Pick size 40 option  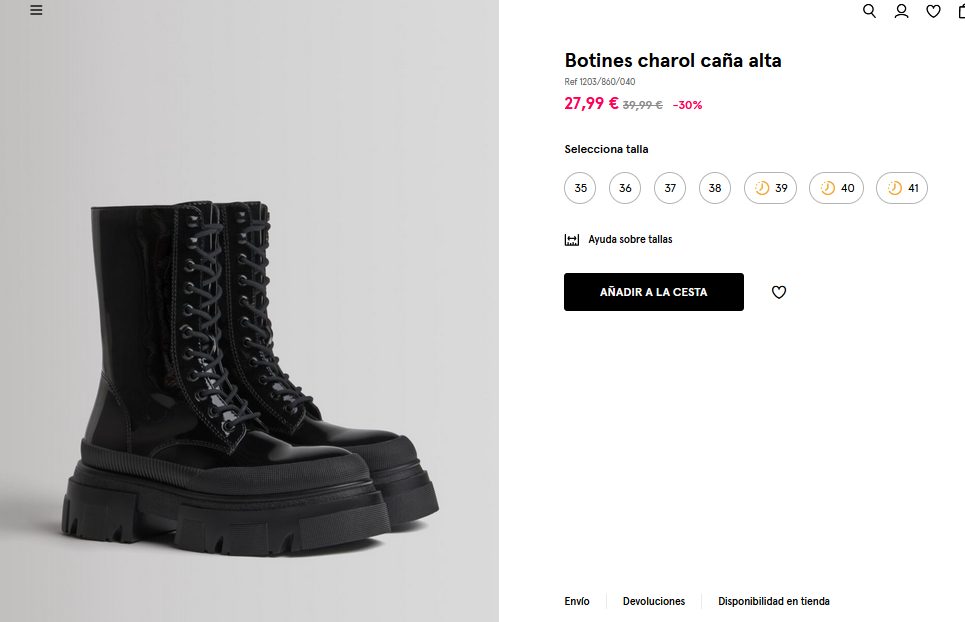[836, 188]
